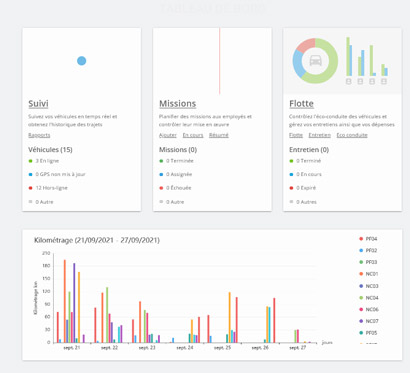This screenshot has width=410, height=373.
Task: Open the Suivi card title link
Action: tap(38, 104)
